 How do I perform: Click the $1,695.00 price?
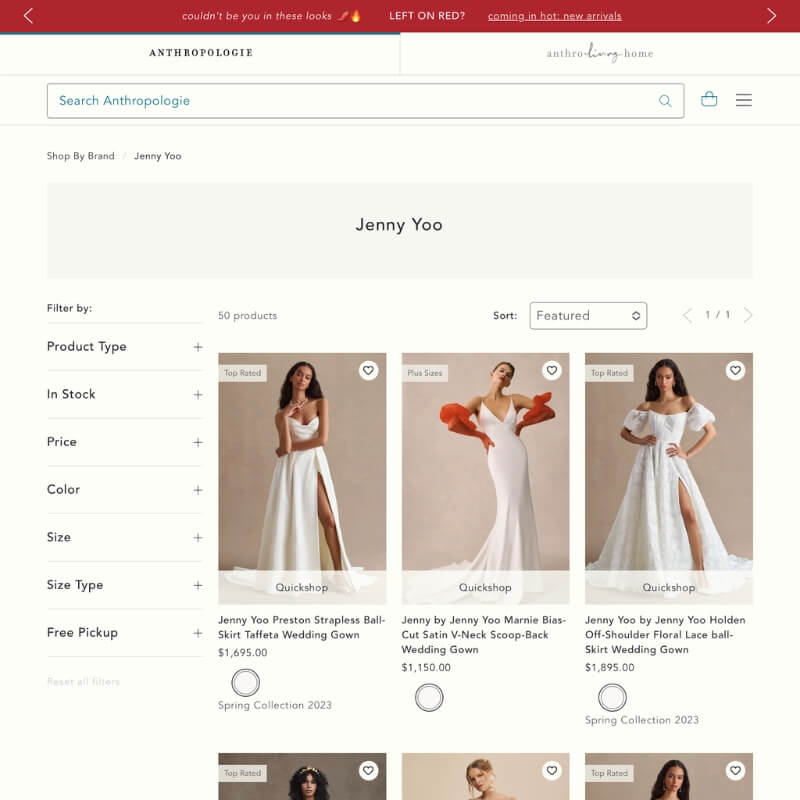[x=243, y=653]
